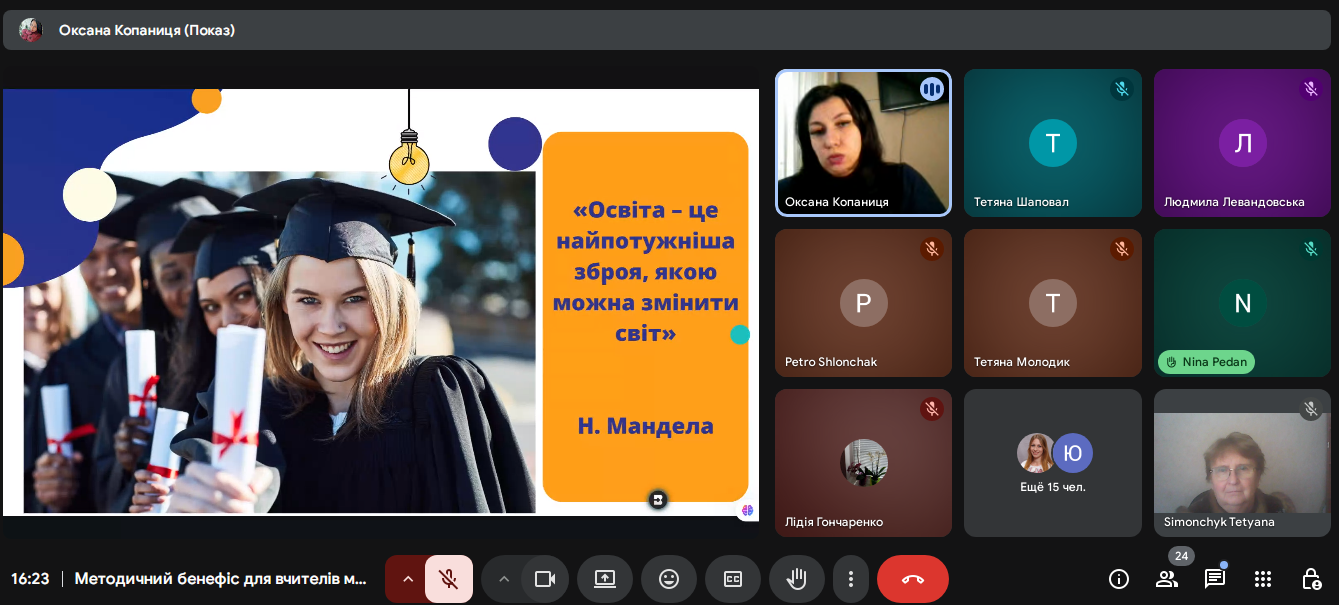This screenshot has height=605, width=1339.
Task: Click the present screen icon
Action: tap(604, 579)
